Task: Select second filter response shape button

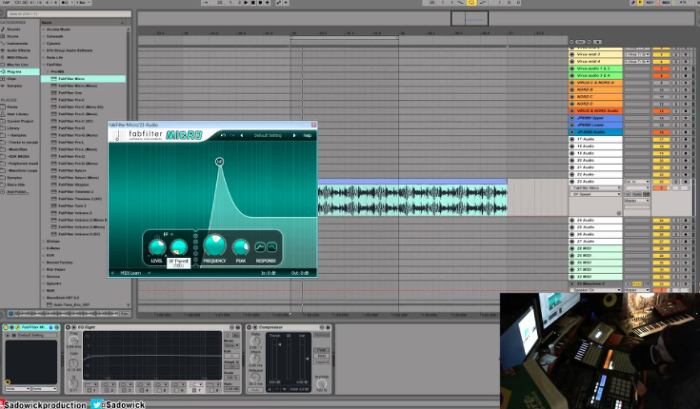Action: pyautogui.click(x=271, y=247)
